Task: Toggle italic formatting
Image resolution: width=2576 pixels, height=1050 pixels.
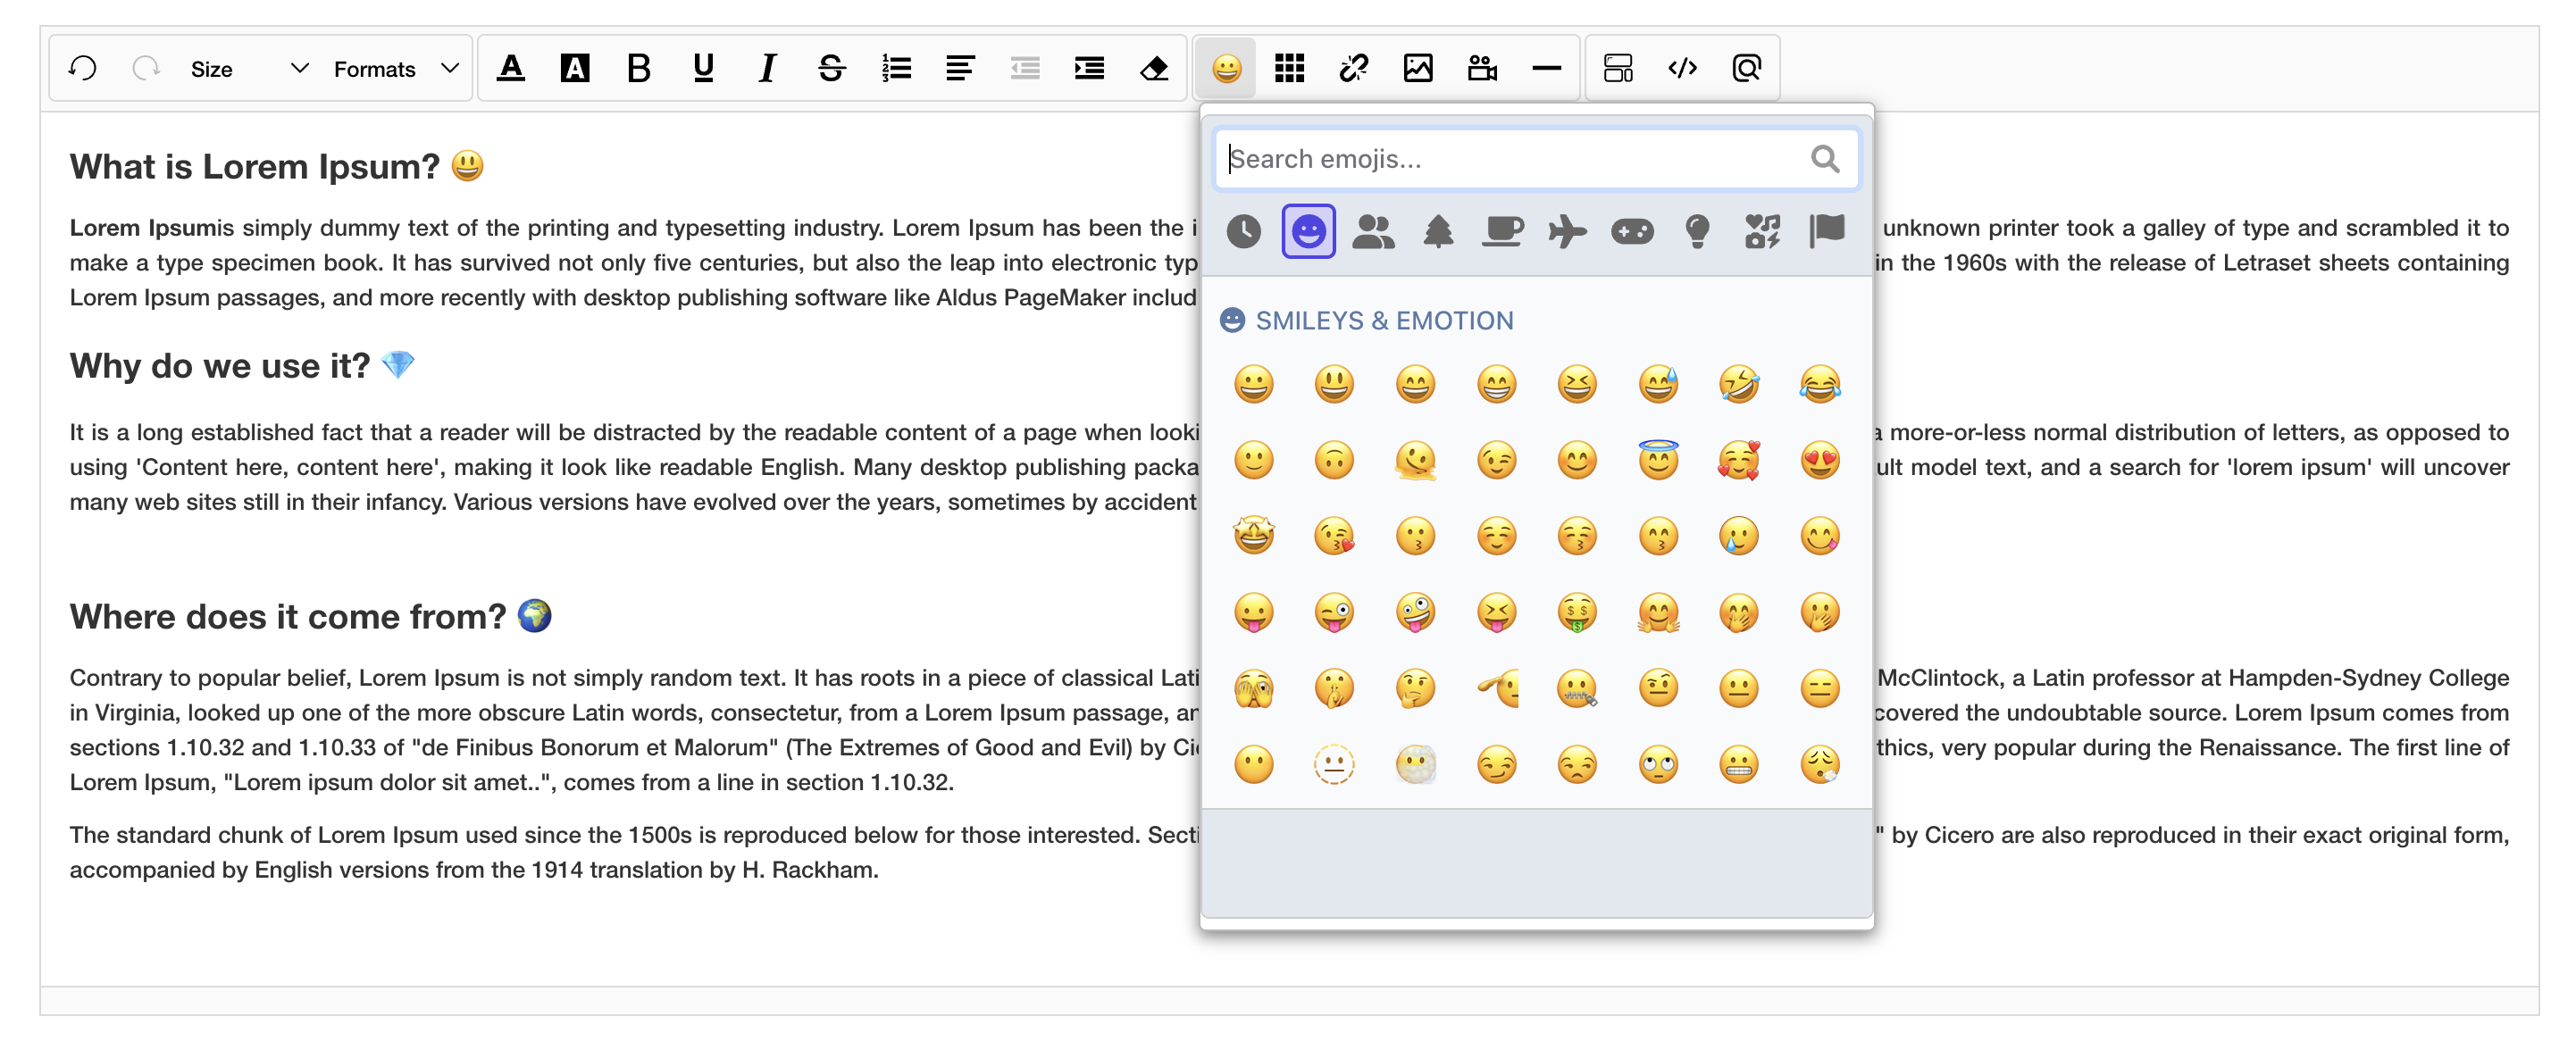Action: [767, 68]
